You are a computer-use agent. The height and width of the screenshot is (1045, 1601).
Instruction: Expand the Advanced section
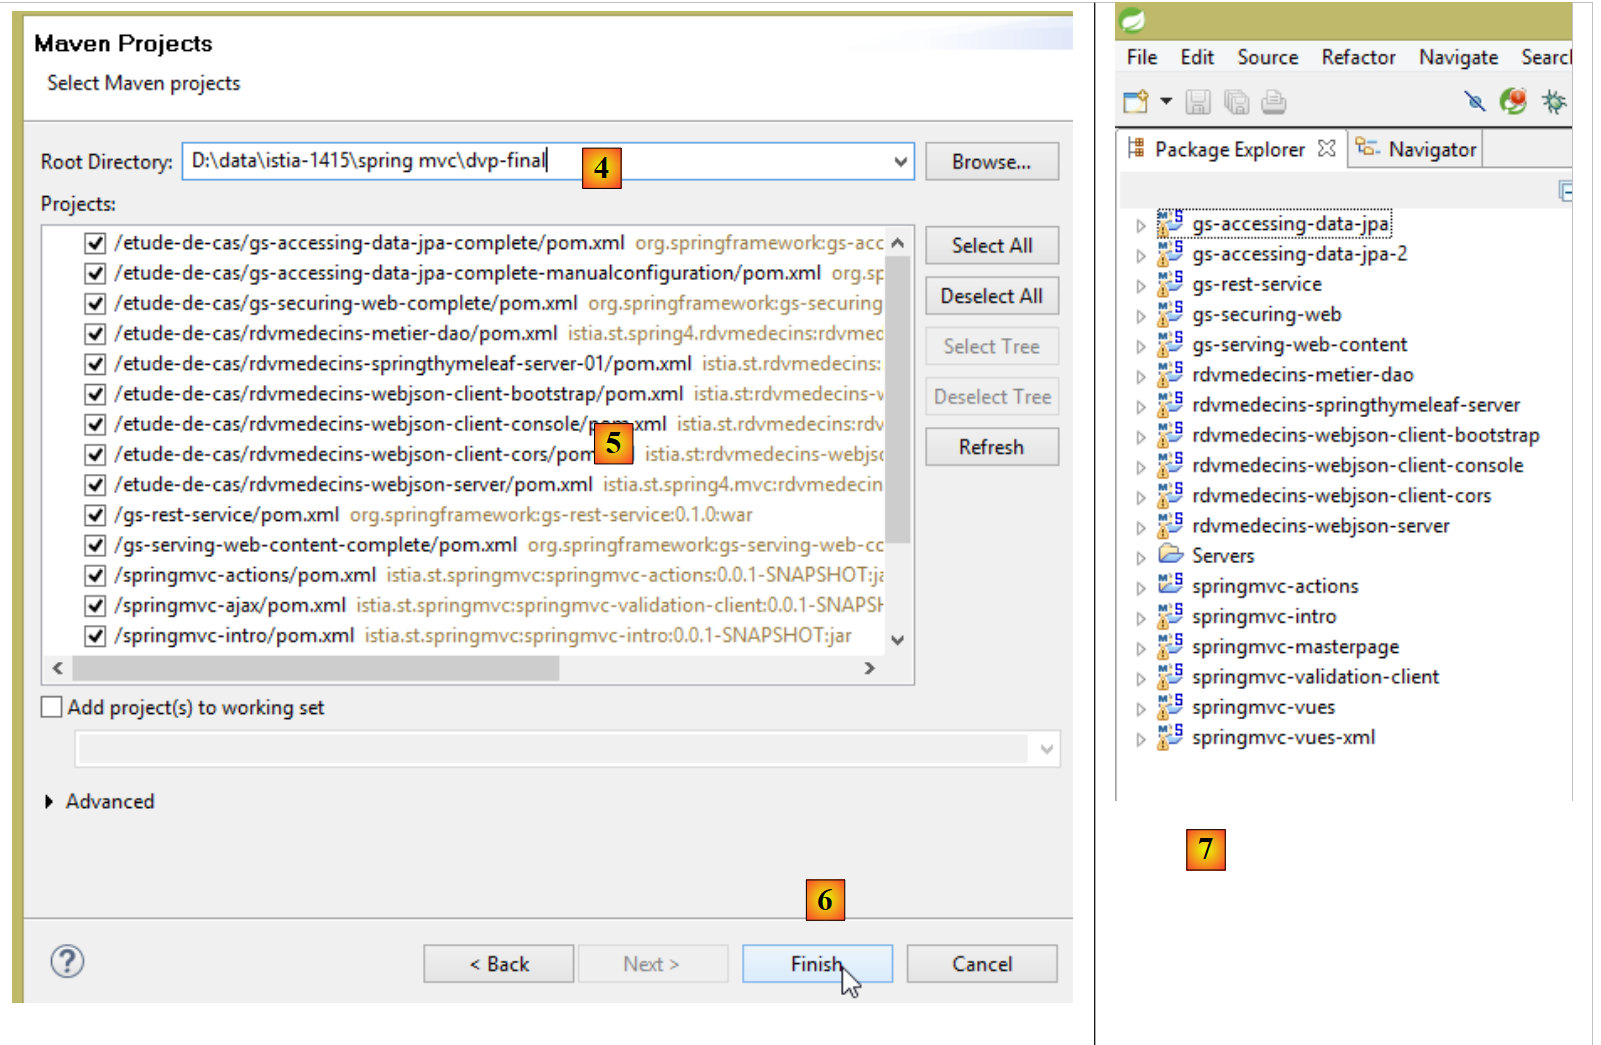[49, 802]
